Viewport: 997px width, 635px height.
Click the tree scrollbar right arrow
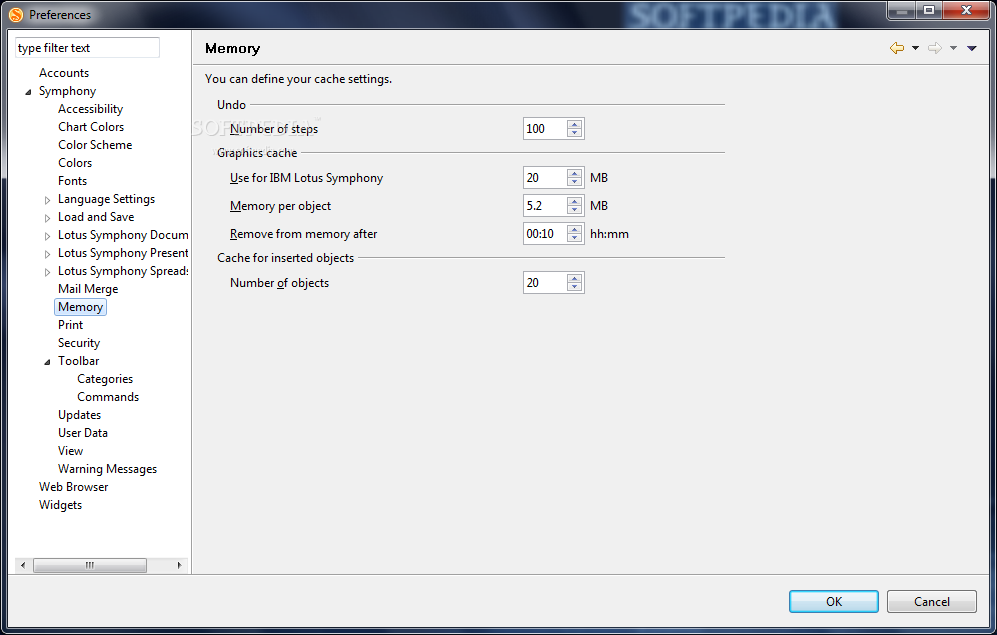(179, 564)
